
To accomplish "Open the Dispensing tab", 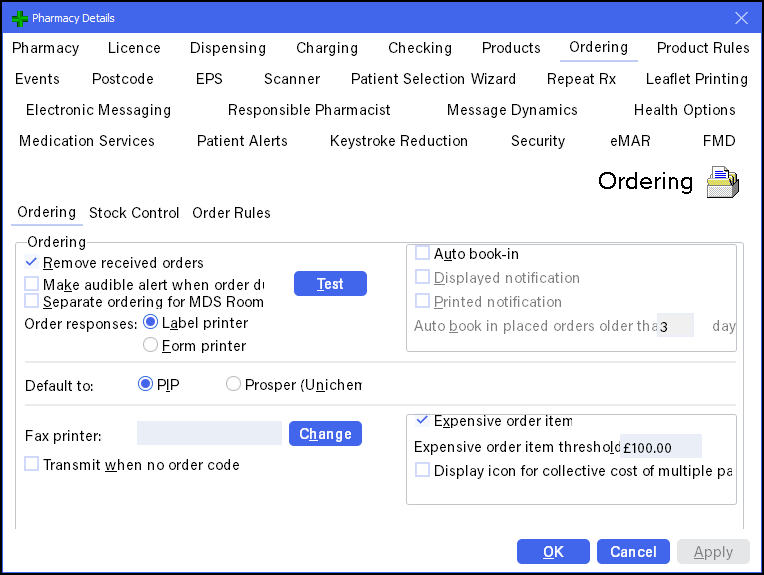I will tap(228, 48).
